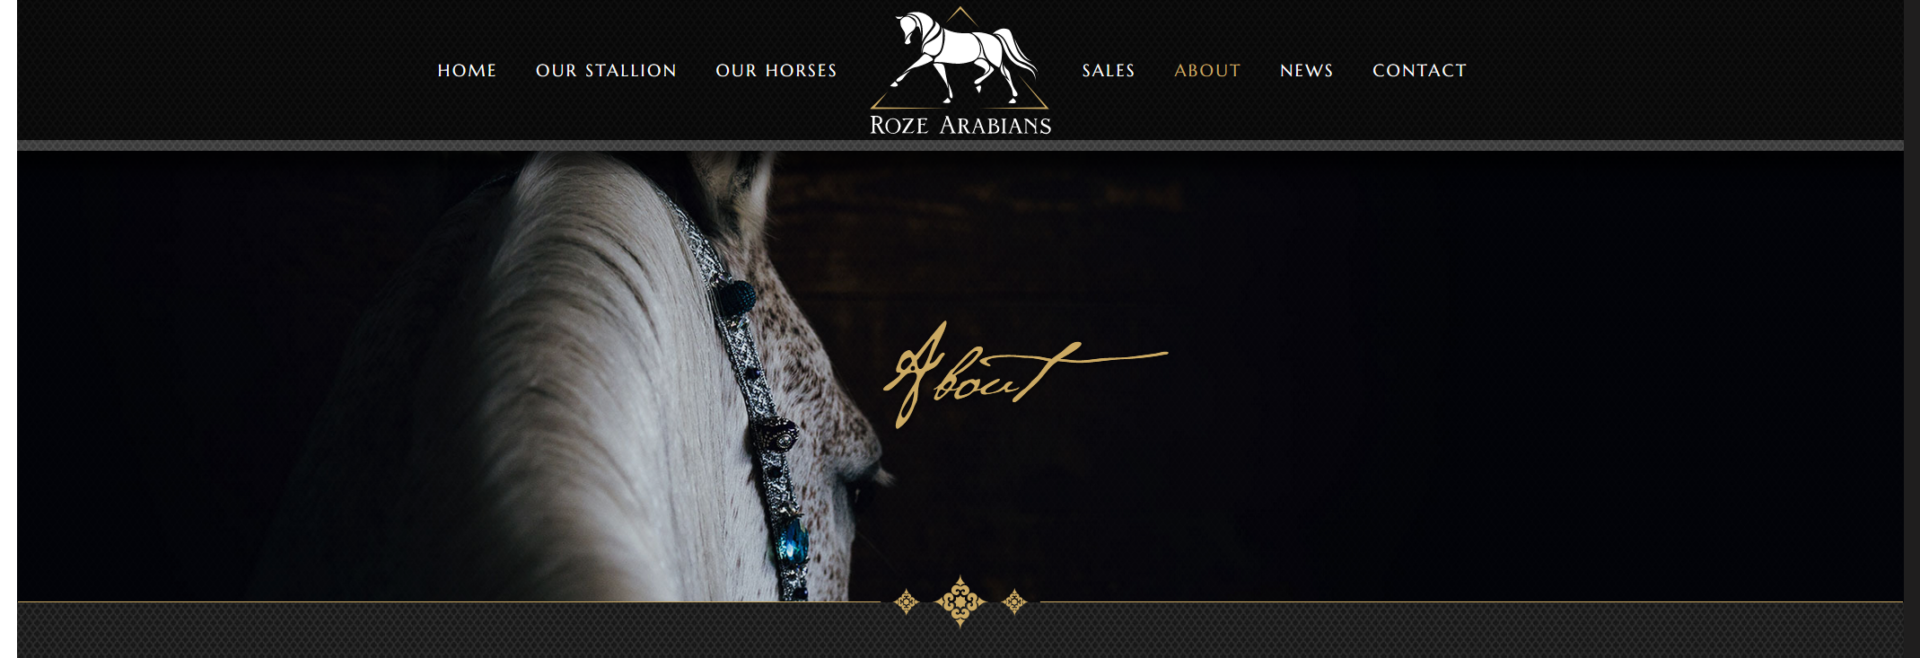The height and width of the screenshot is (658, 1920).
Task: Click the blue gemstone on the bridle
Action: coord(792,543)
